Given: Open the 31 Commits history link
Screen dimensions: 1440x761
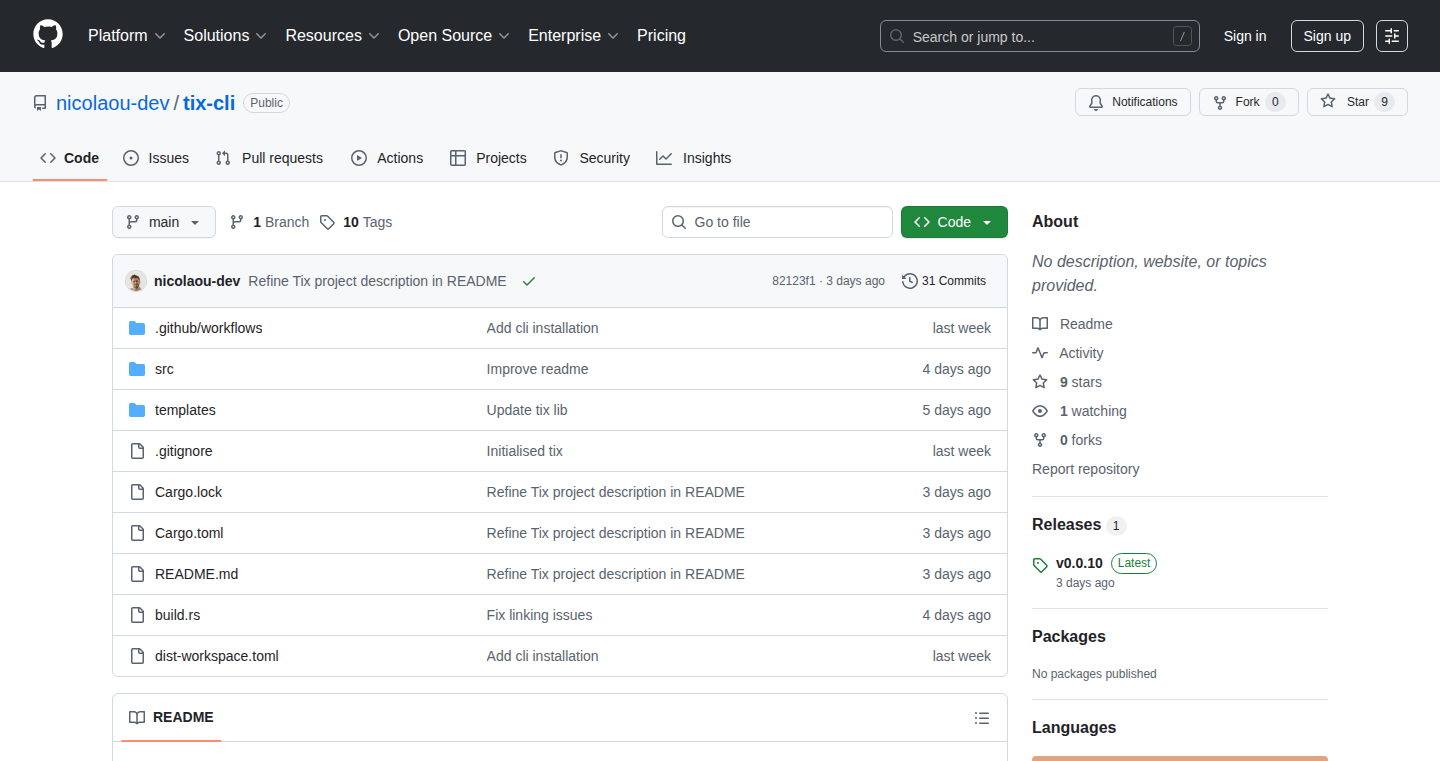Looking at the screenshot, I should [x=944, y=281].
